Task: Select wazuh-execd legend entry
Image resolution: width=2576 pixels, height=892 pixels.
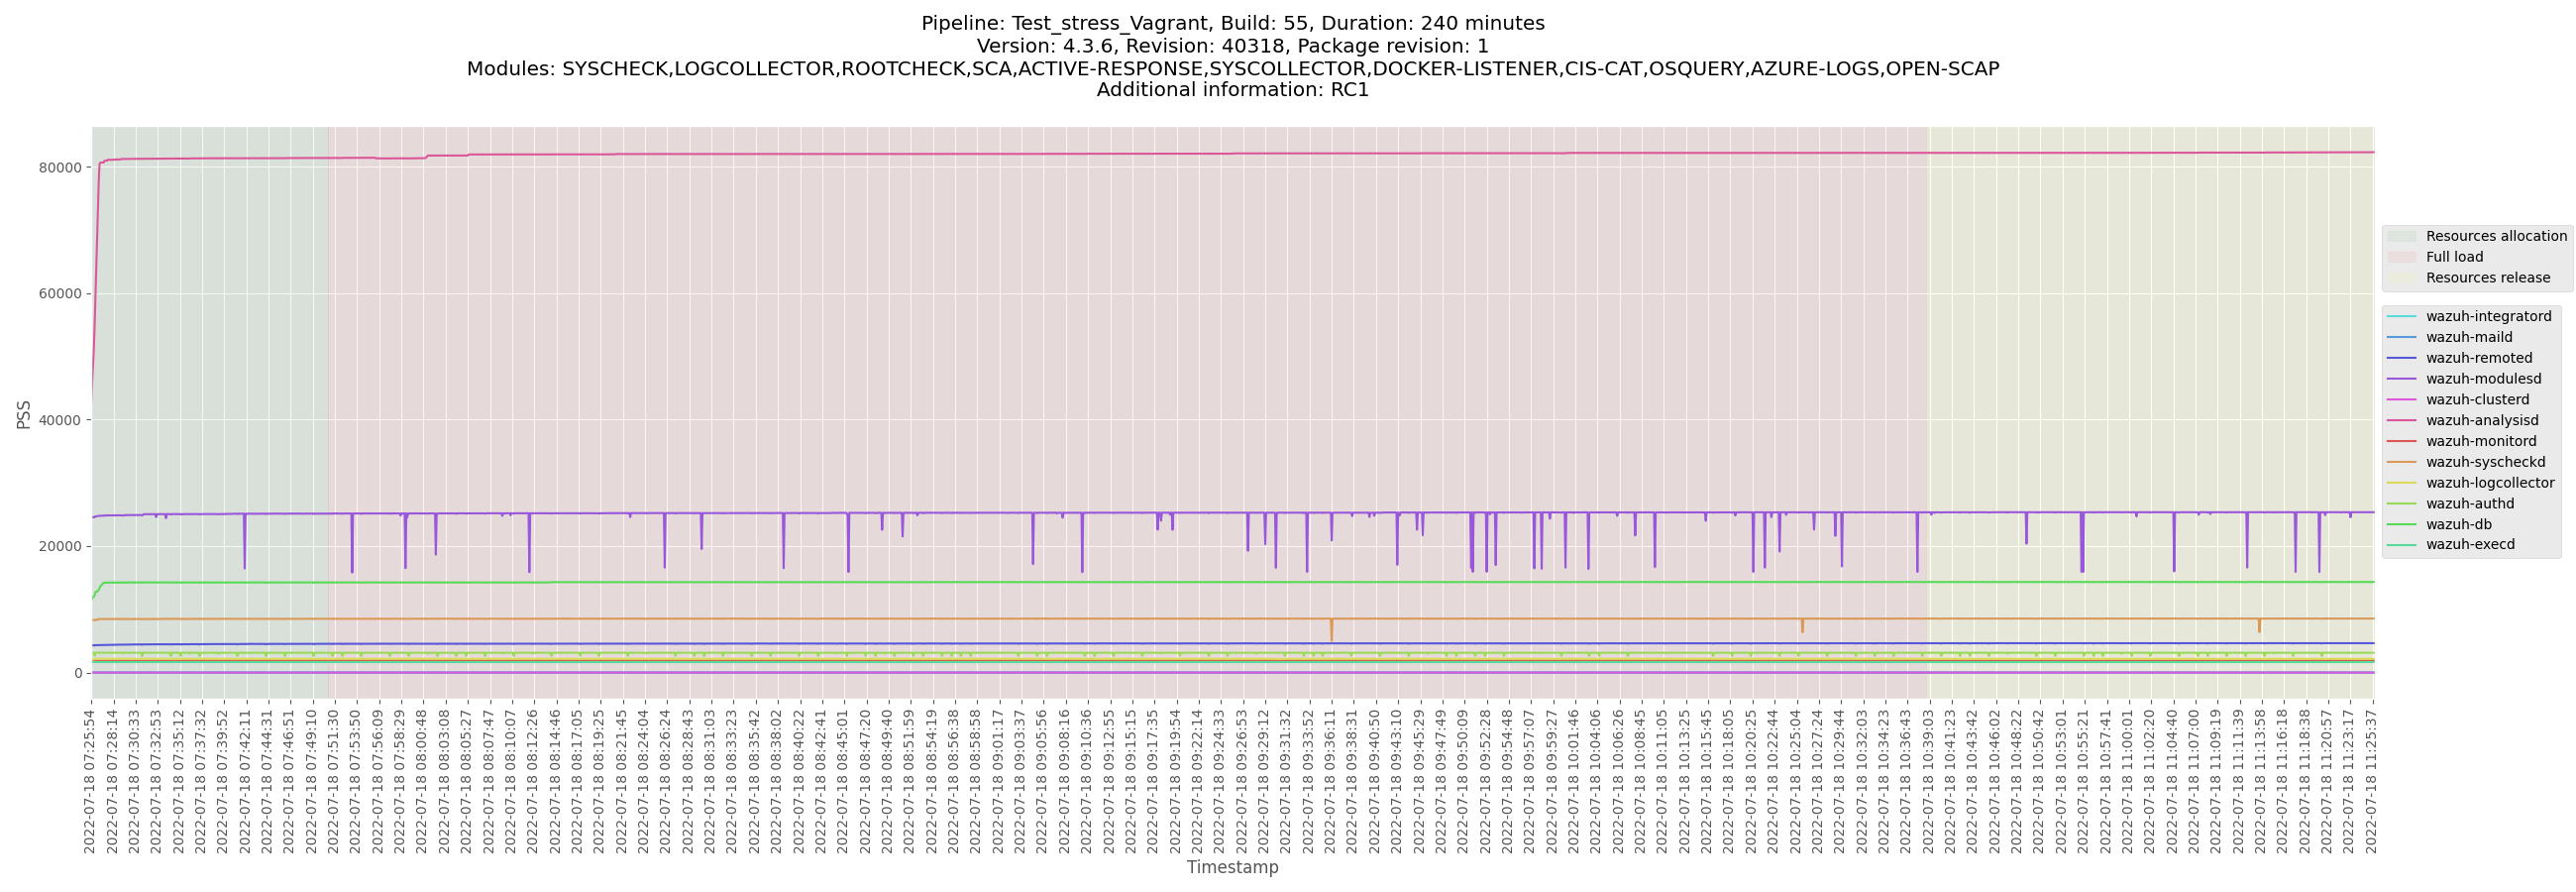Action: click(2469, 545)
